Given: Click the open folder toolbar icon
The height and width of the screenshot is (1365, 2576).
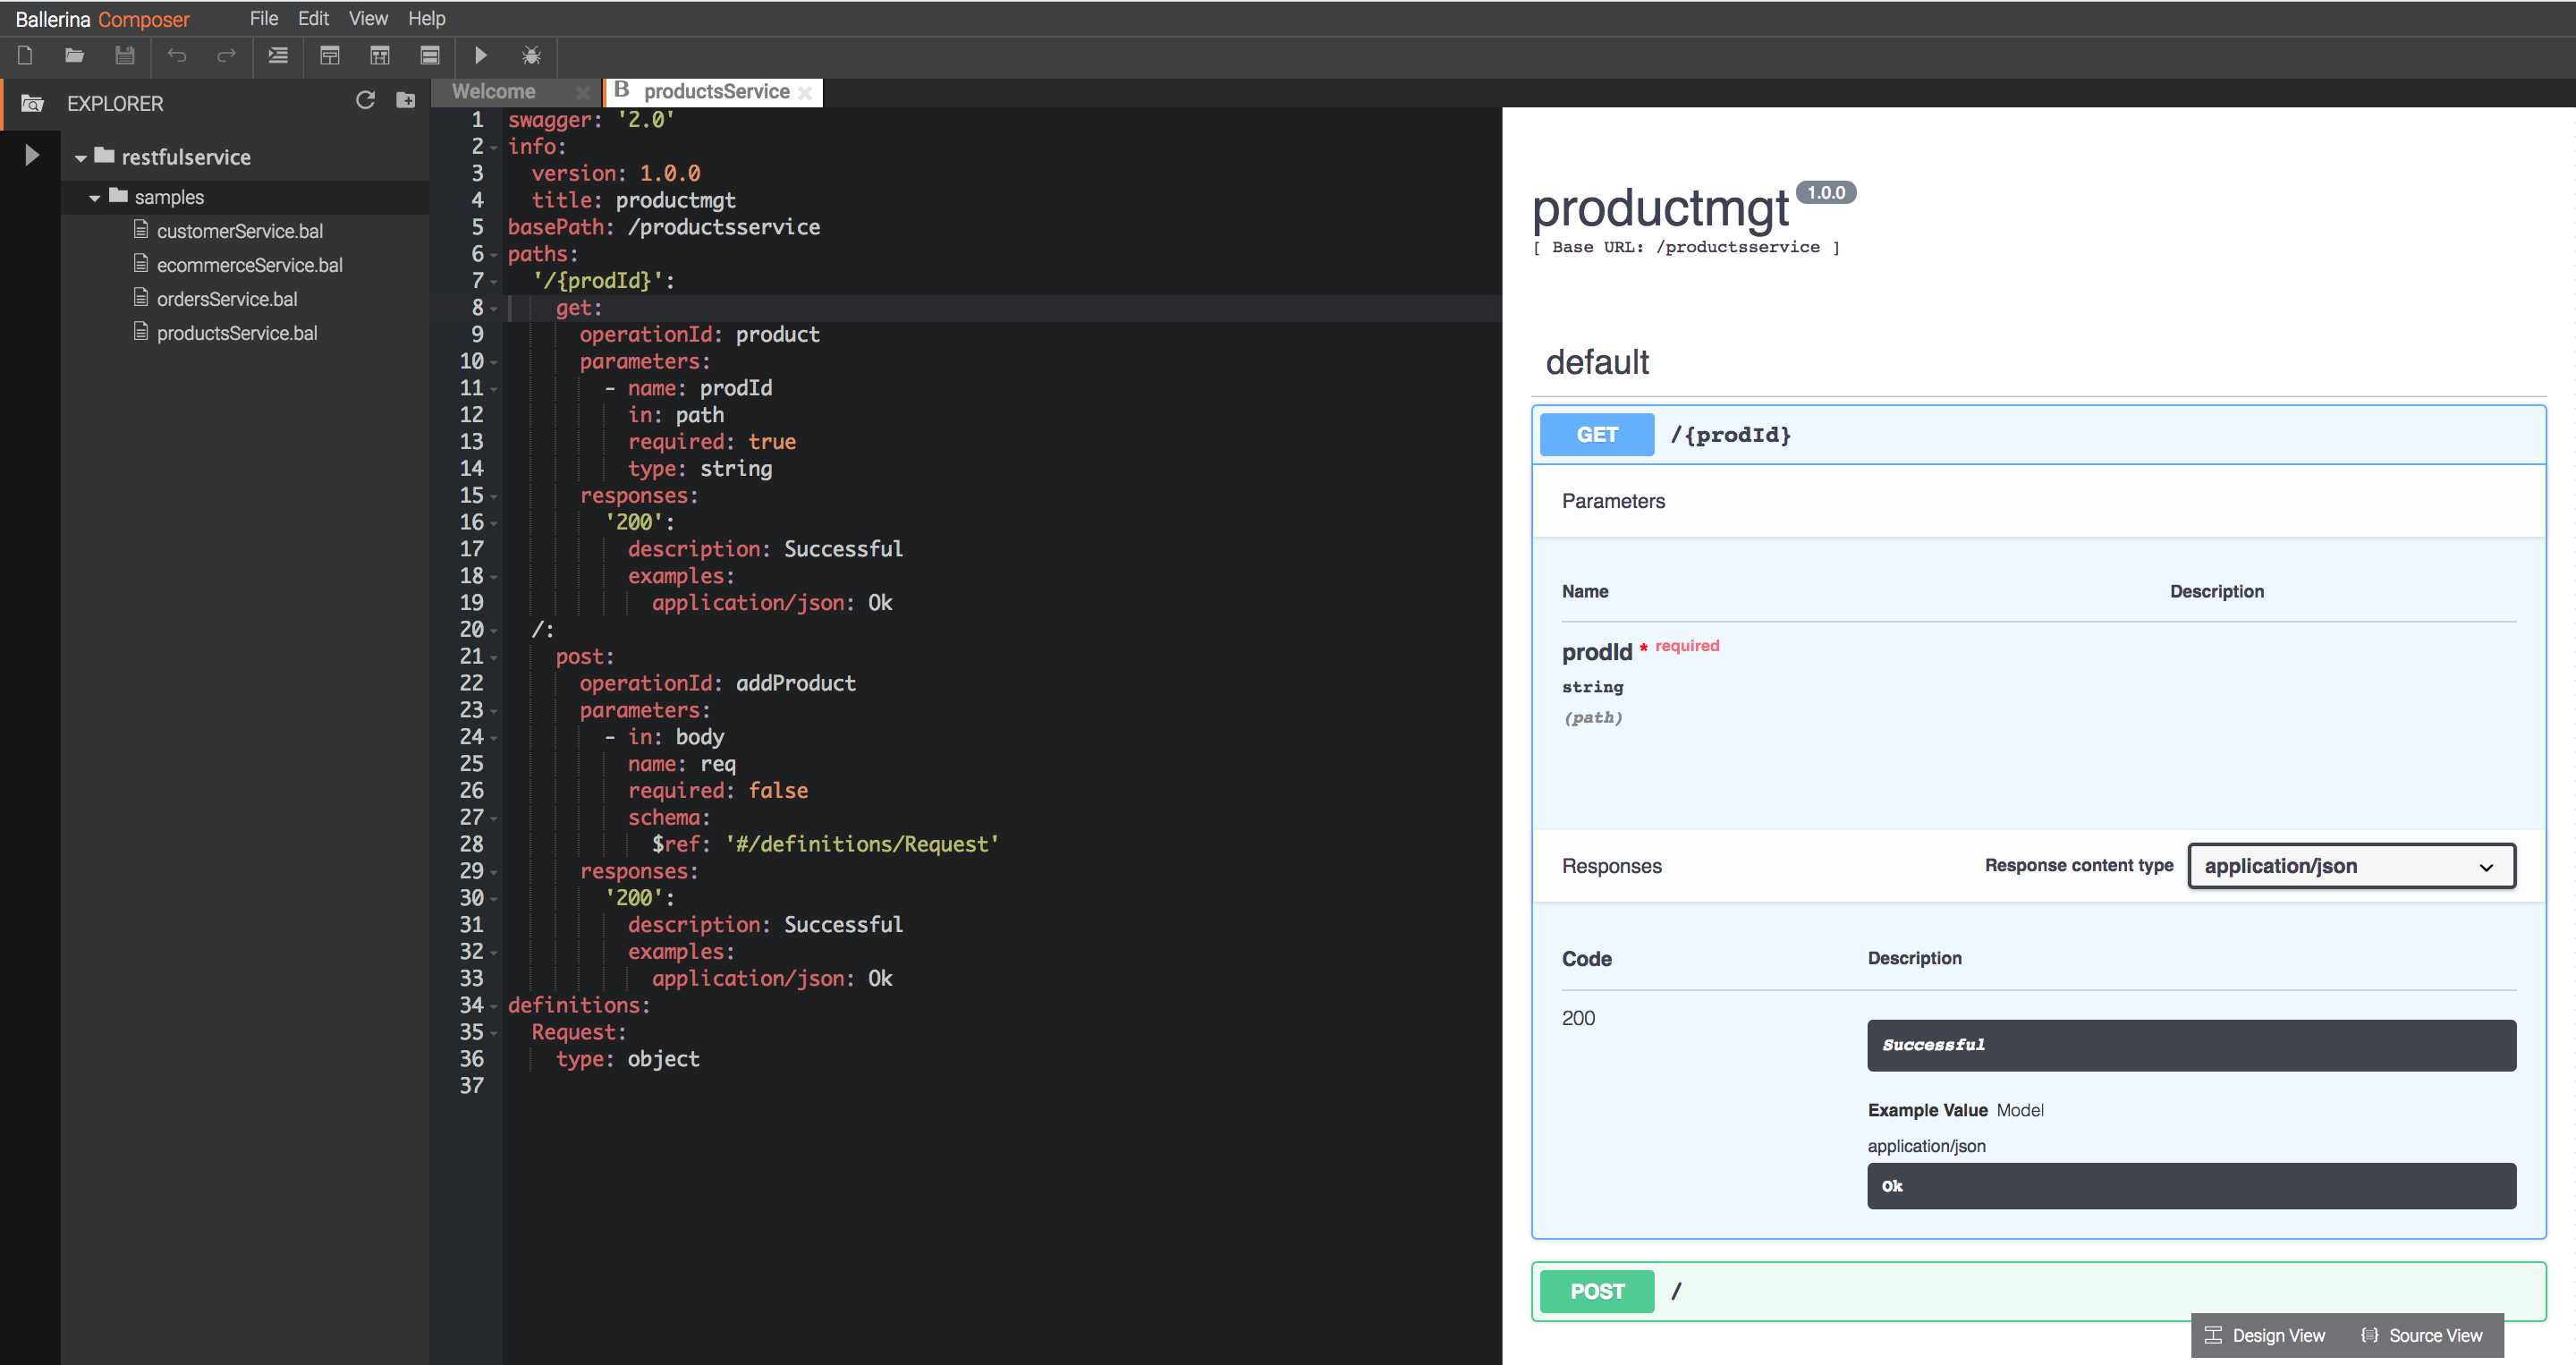Looking at the screenshot, I should pyautogui.click(x=74, y=56).
